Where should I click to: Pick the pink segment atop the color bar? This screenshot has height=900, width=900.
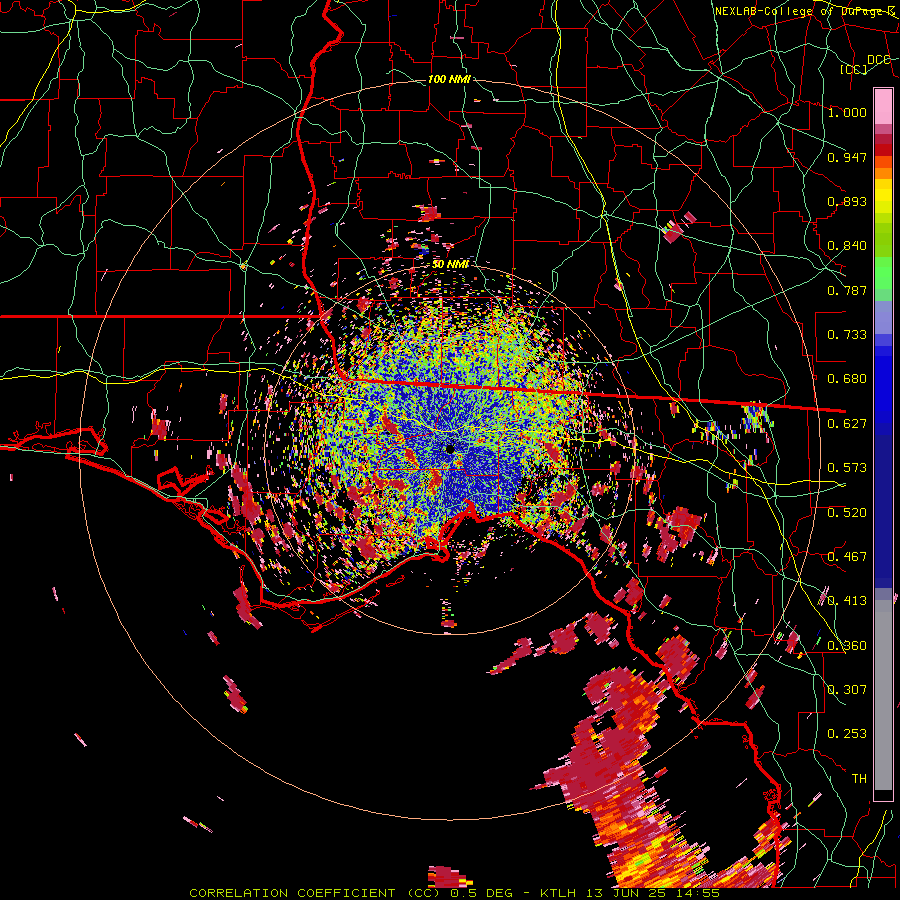pyautogui.click(x=883, y=106)
